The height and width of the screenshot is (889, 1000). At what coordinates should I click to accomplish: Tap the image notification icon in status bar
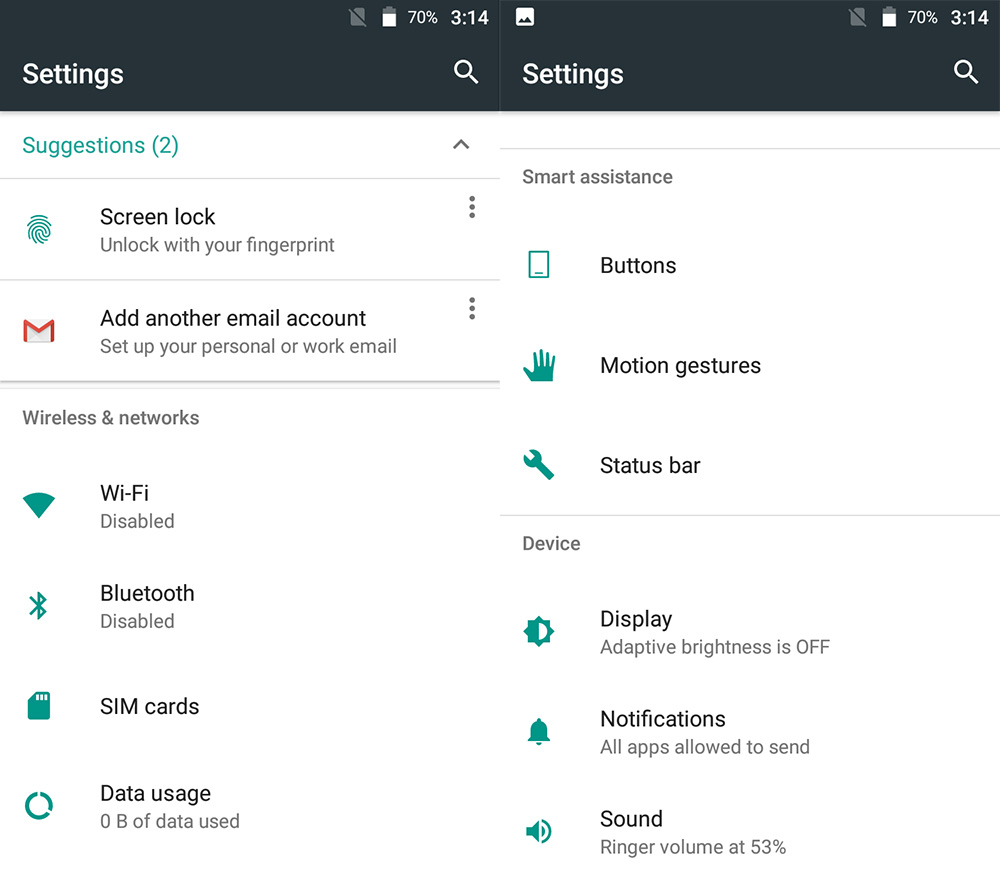[x=525, y=17]
